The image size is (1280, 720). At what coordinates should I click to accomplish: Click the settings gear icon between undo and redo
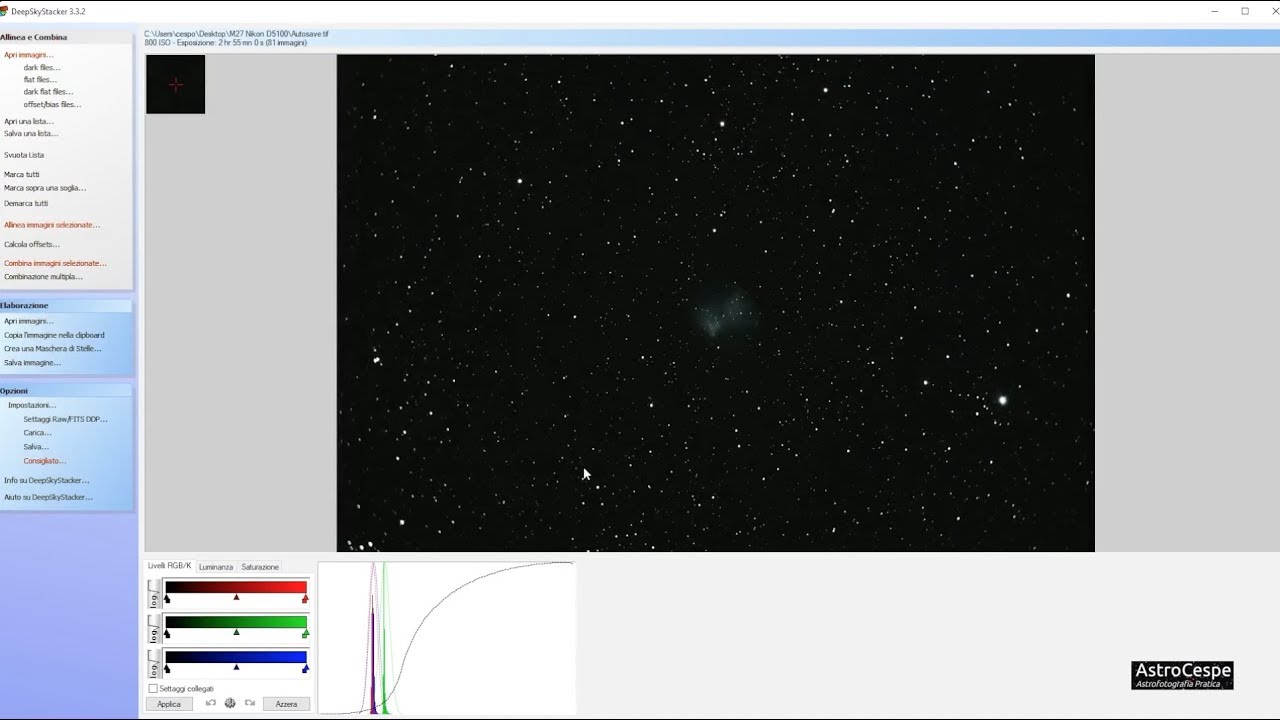tap(230, 703)
